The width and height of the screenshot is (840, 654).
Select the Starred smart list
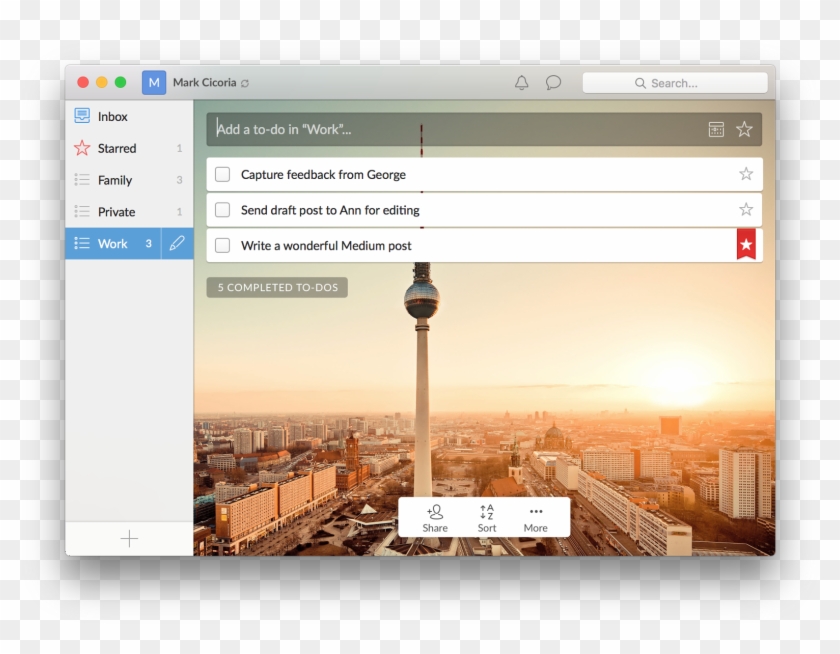coord(117,148)
